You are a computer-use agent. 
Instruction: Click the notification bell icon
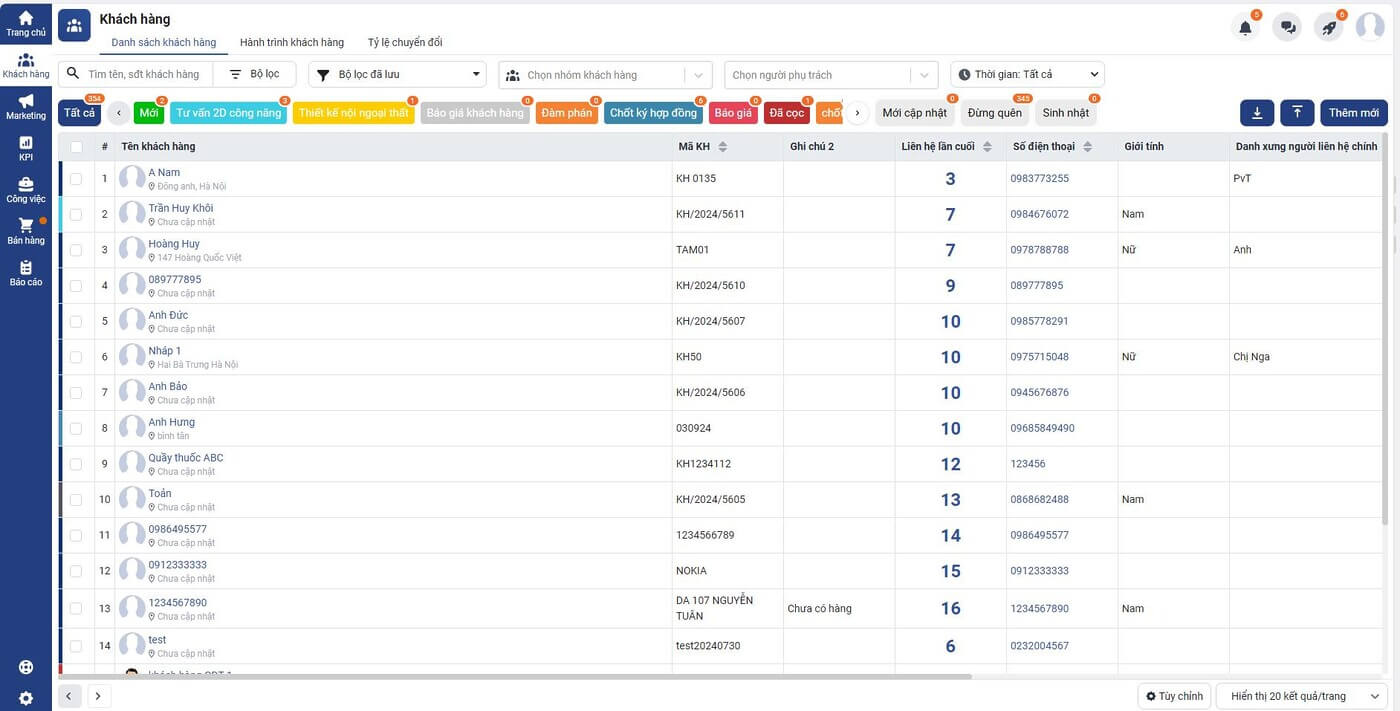1245,28
